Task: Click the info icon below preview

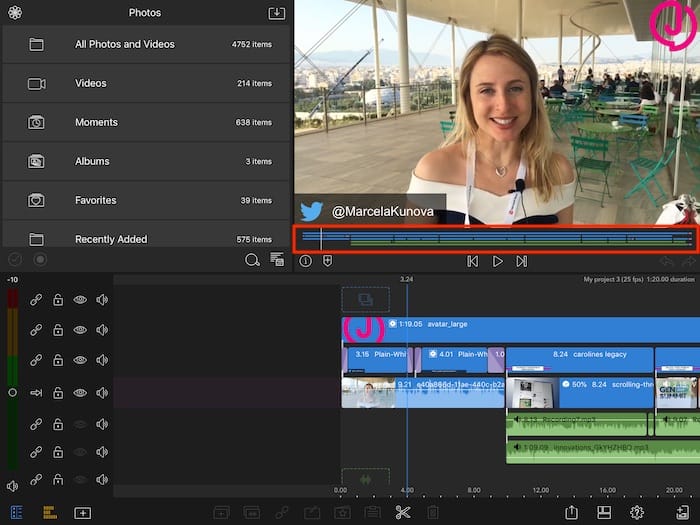Action: pos(305,261)
